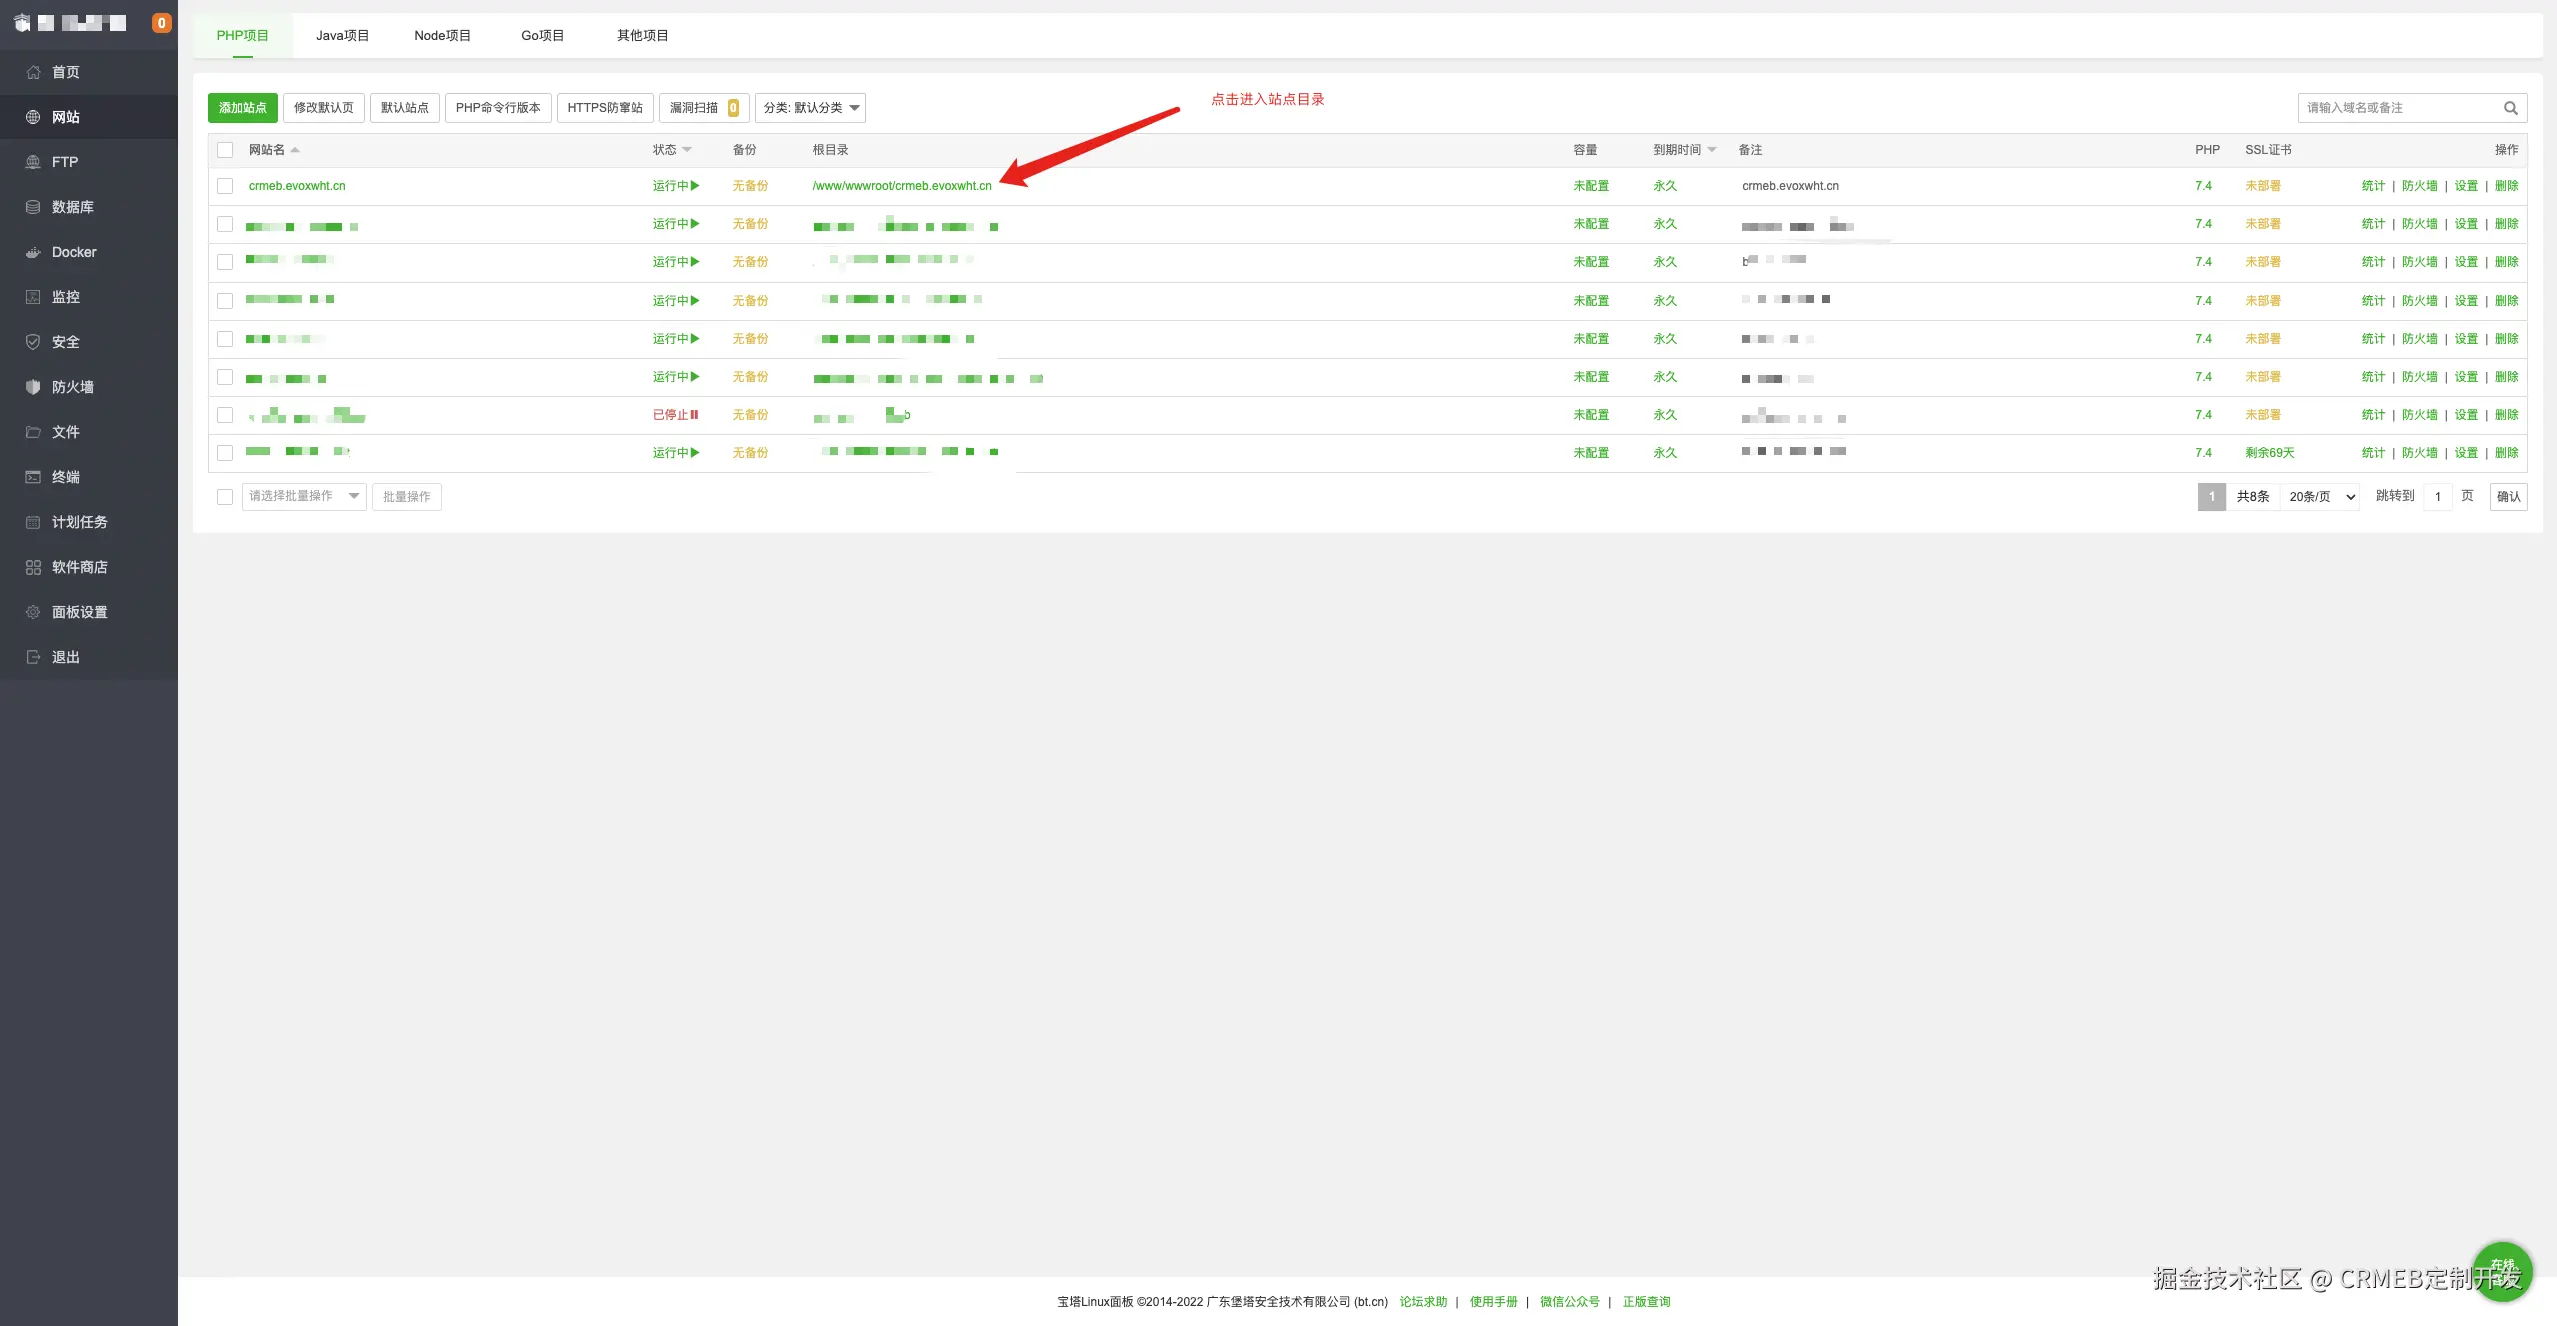Click the green 添加站点 button
This screenshot has height=1326, width=2557.
tap(242, 108)
